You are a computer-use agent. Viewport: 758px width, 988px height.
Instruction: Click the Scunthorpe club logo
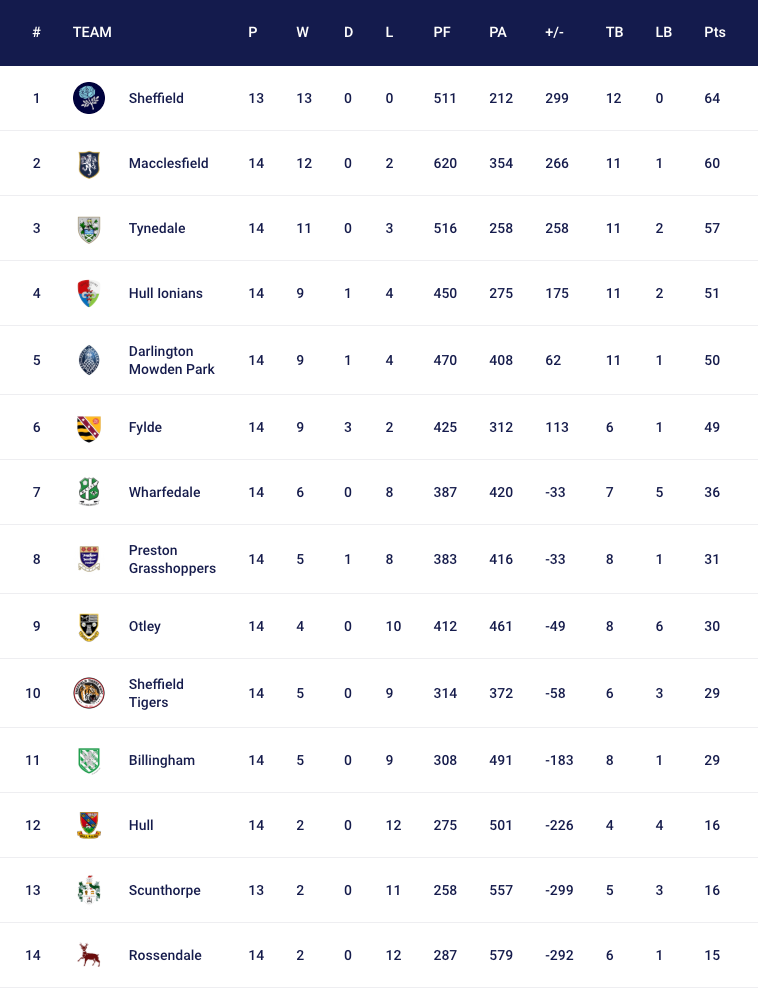point(89,890)
